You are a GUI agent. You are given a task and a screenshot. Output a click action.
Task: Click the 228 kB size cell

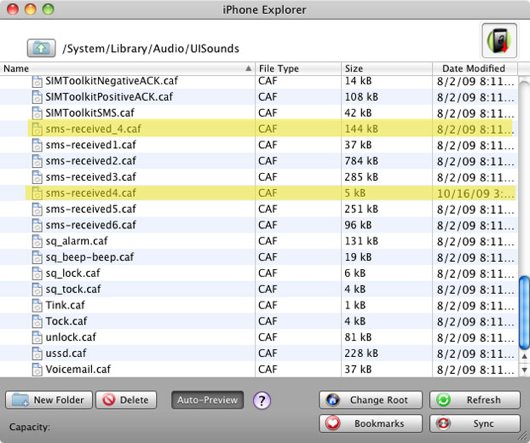[361, 353]
